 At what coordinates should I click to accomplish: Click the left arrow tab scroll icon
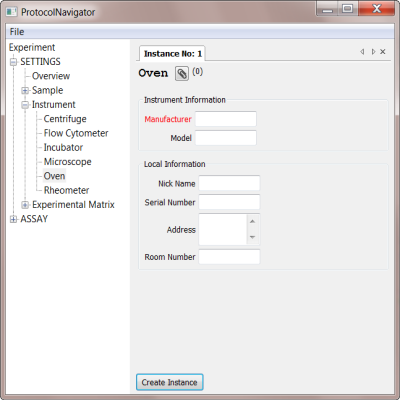362,52
